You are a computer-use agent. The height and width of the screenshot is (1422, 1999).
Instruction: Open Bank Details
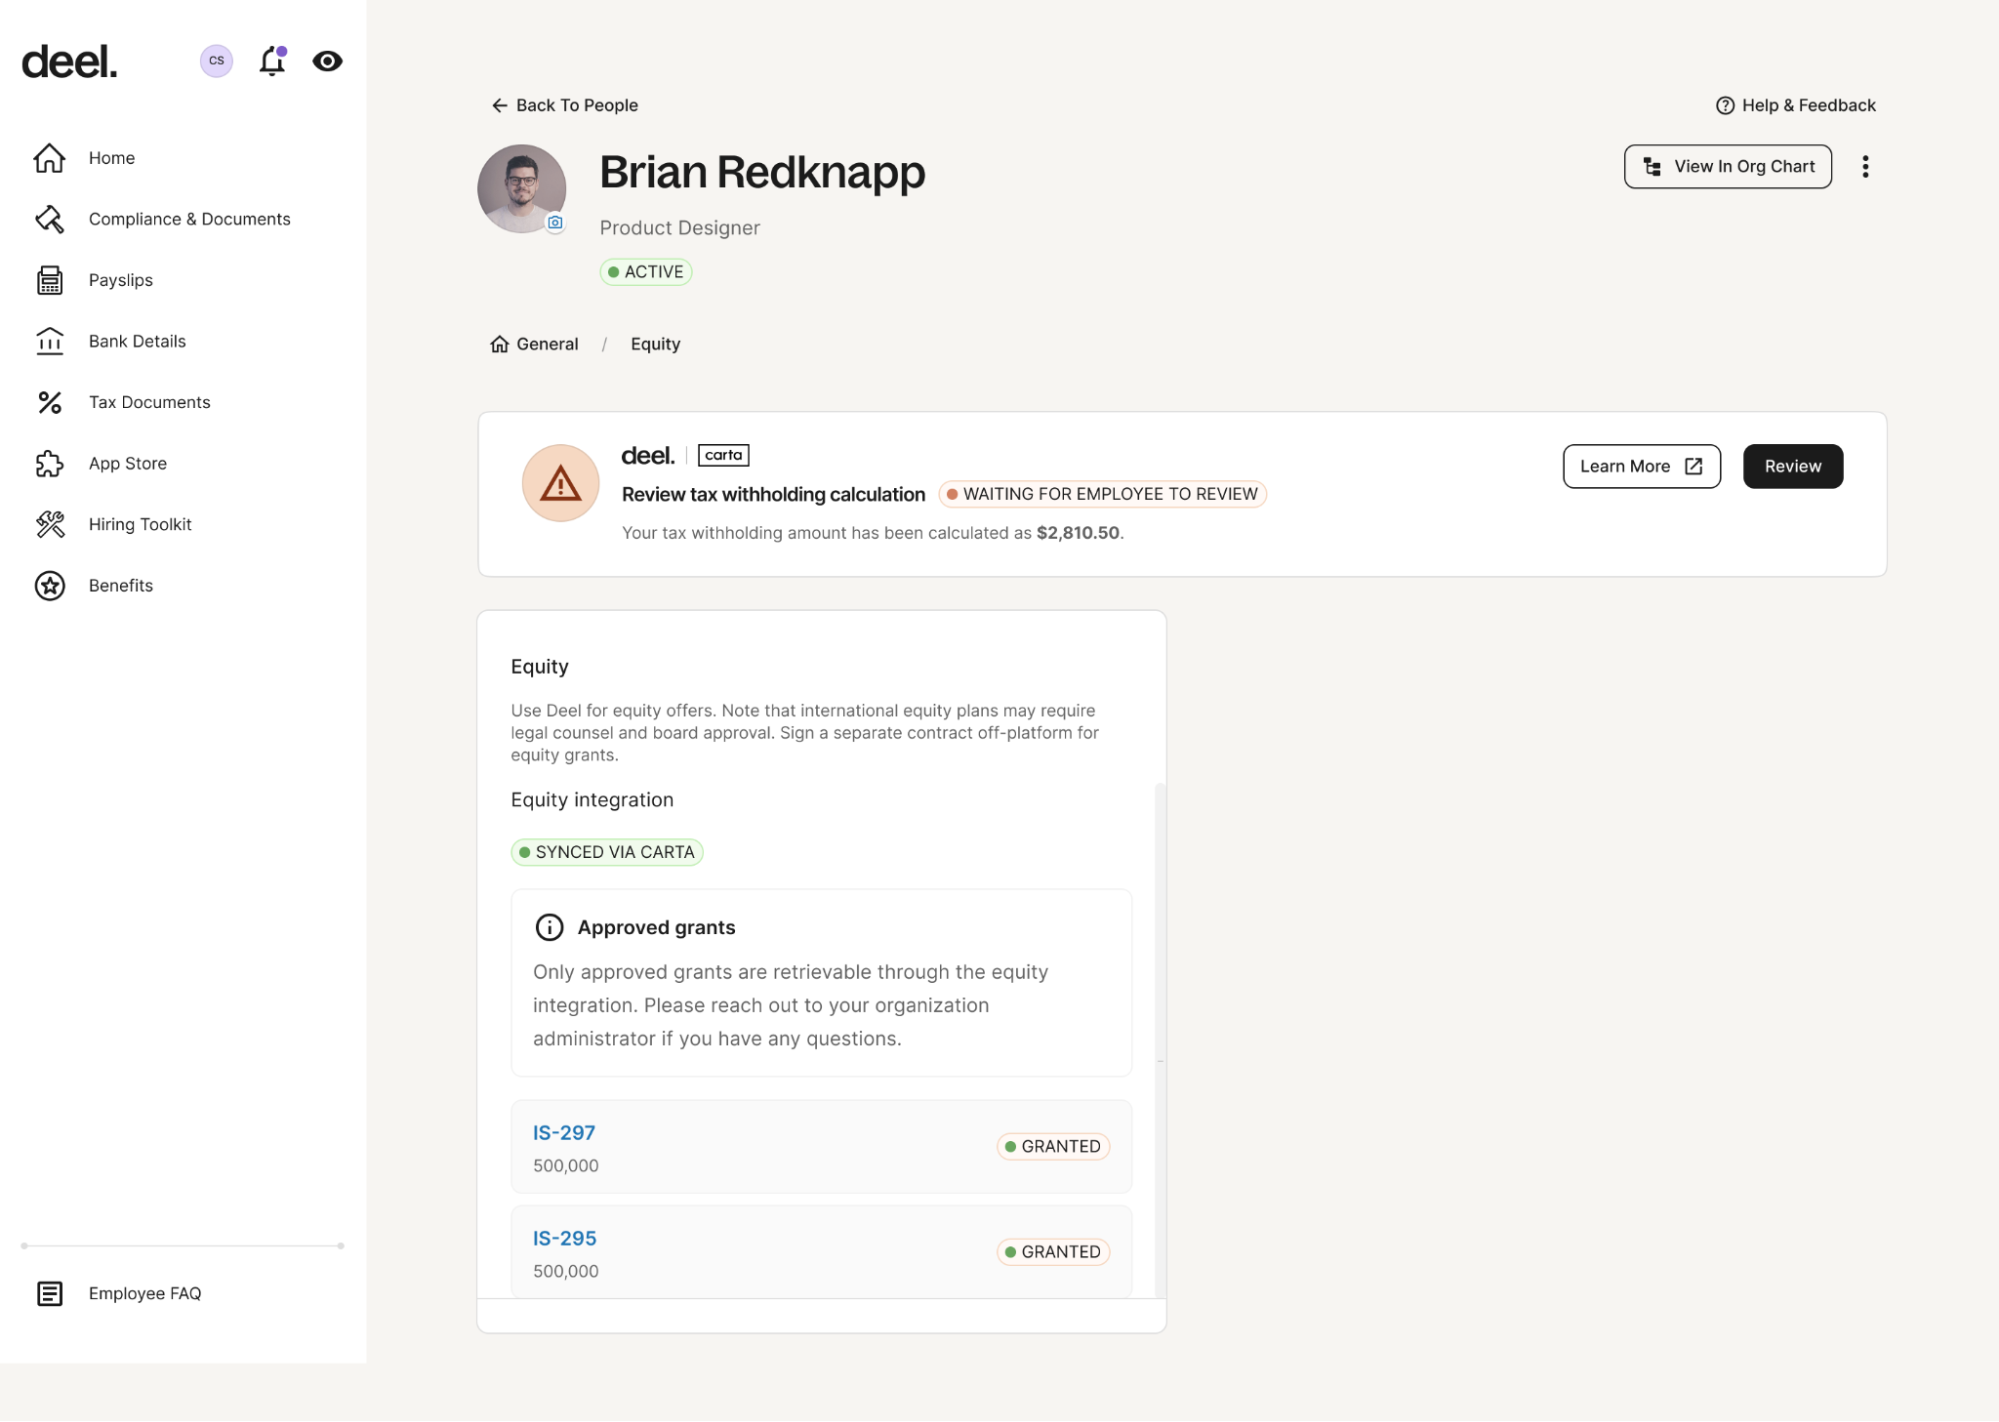pos(136,341)
